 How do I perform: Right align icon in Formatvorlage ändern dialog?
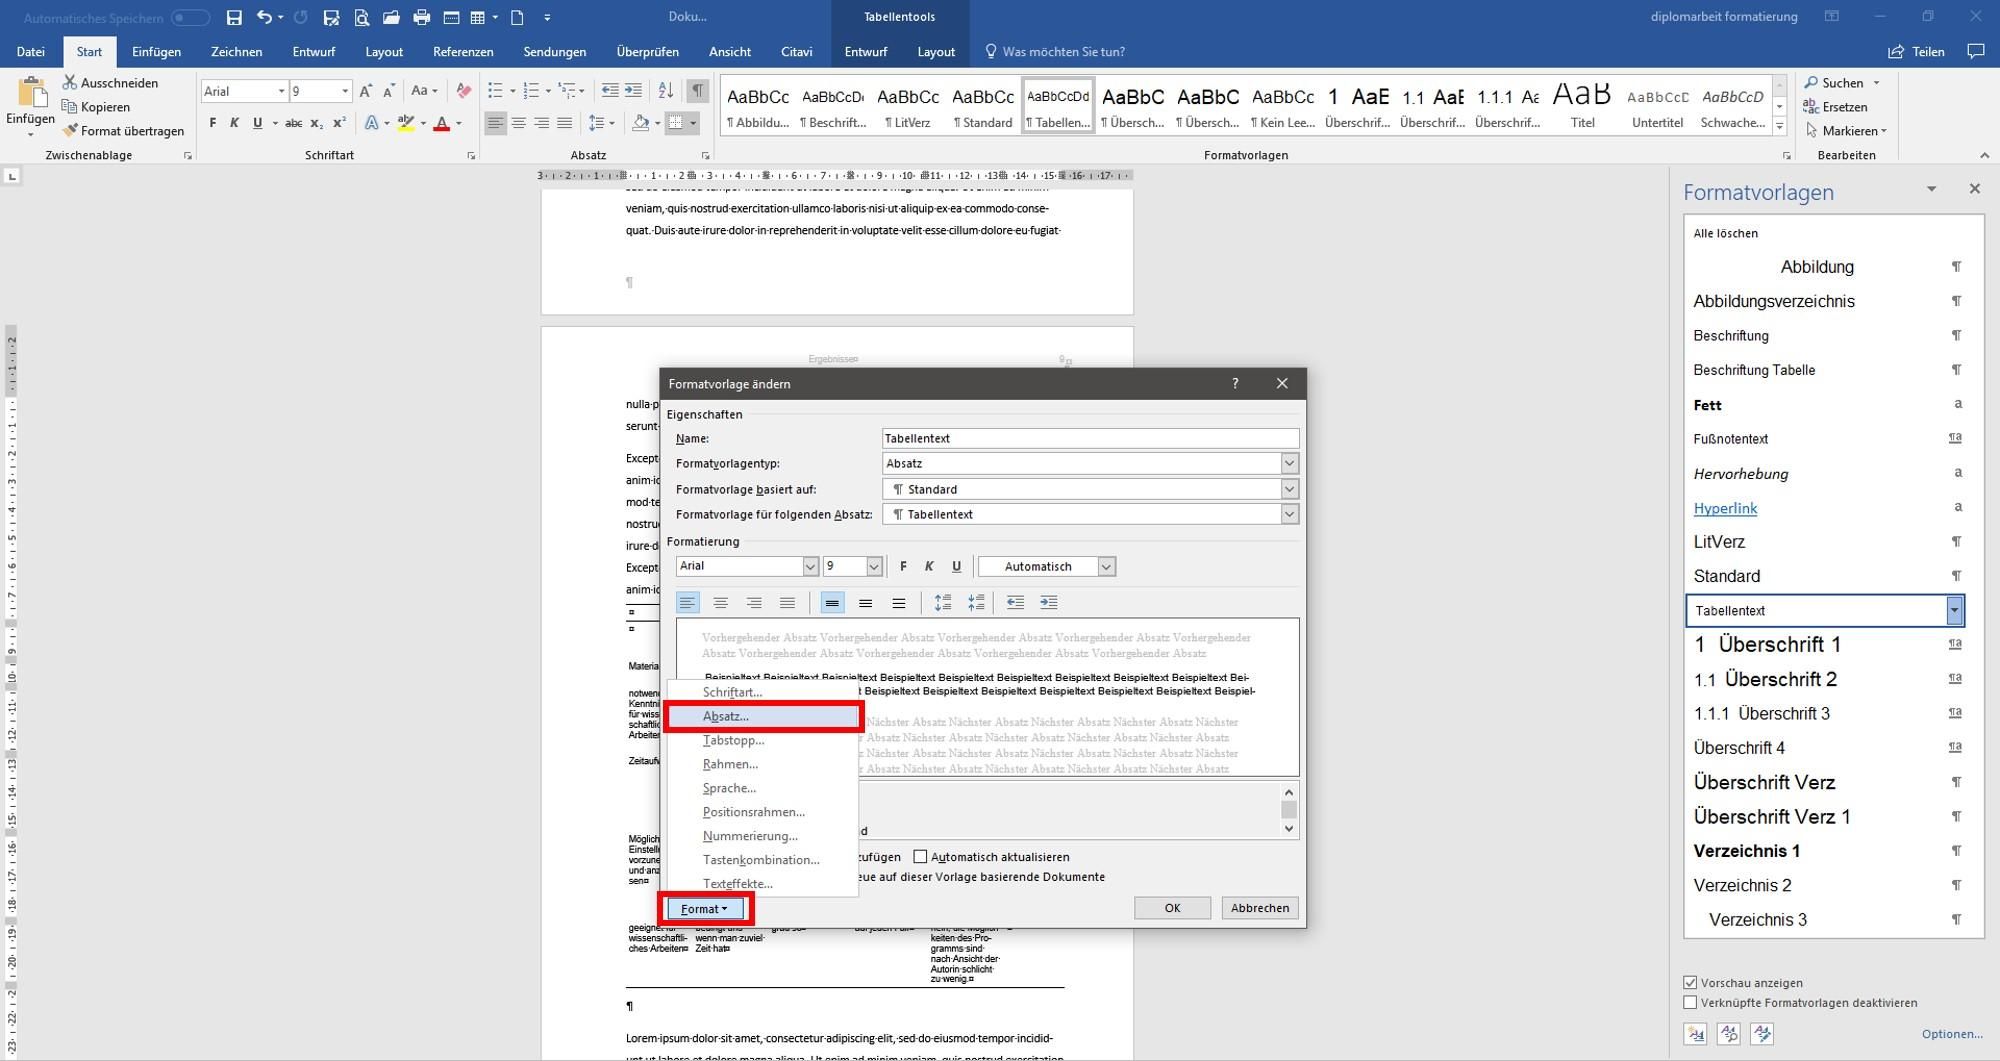(x=754, y=602)
